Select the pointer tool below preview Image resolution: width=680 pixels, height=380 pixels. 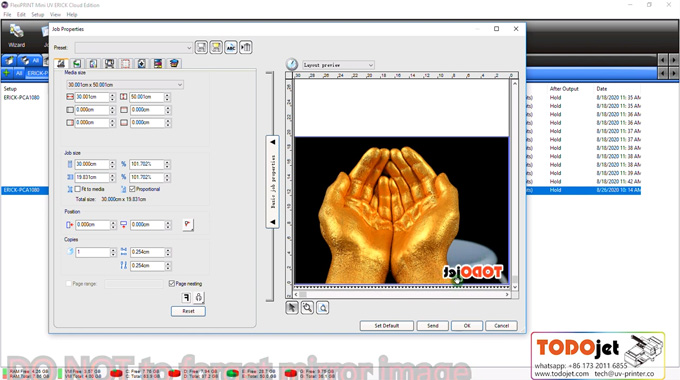coord(292,308)
